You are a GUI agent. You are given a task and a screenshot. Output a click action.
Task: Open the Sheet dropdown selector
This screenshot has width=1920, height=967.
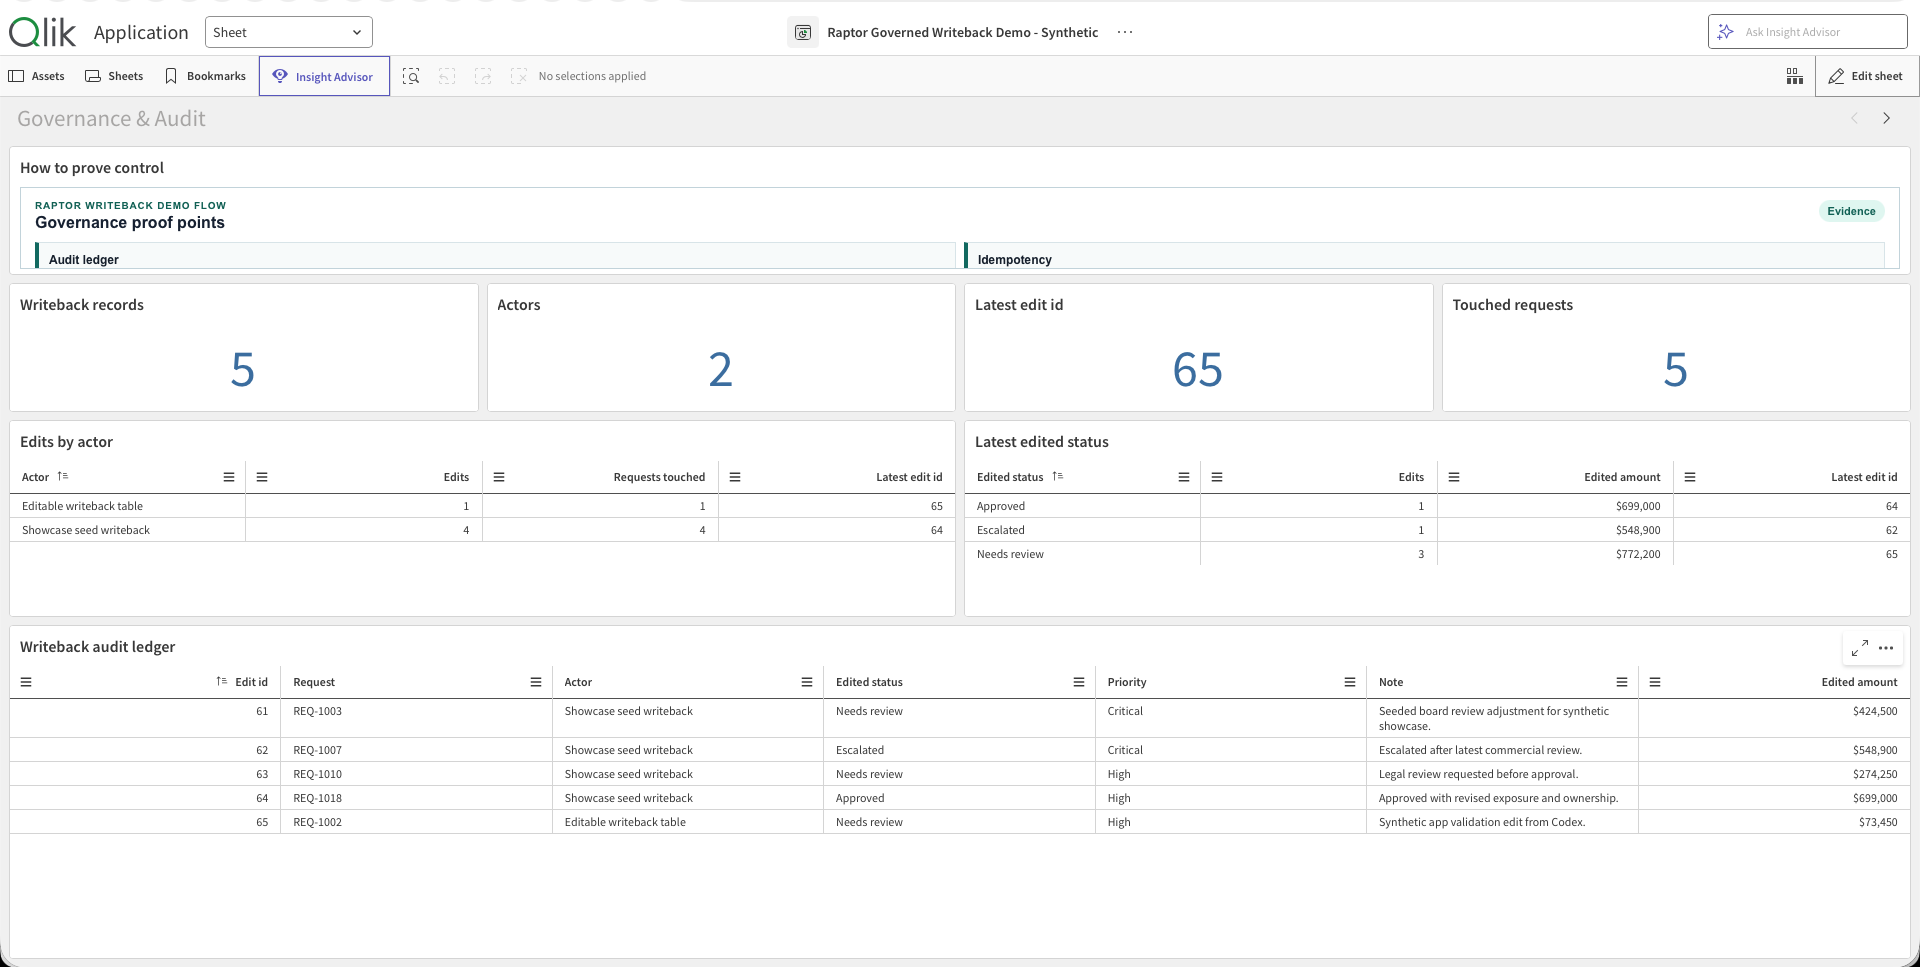(x=289, y=32)
